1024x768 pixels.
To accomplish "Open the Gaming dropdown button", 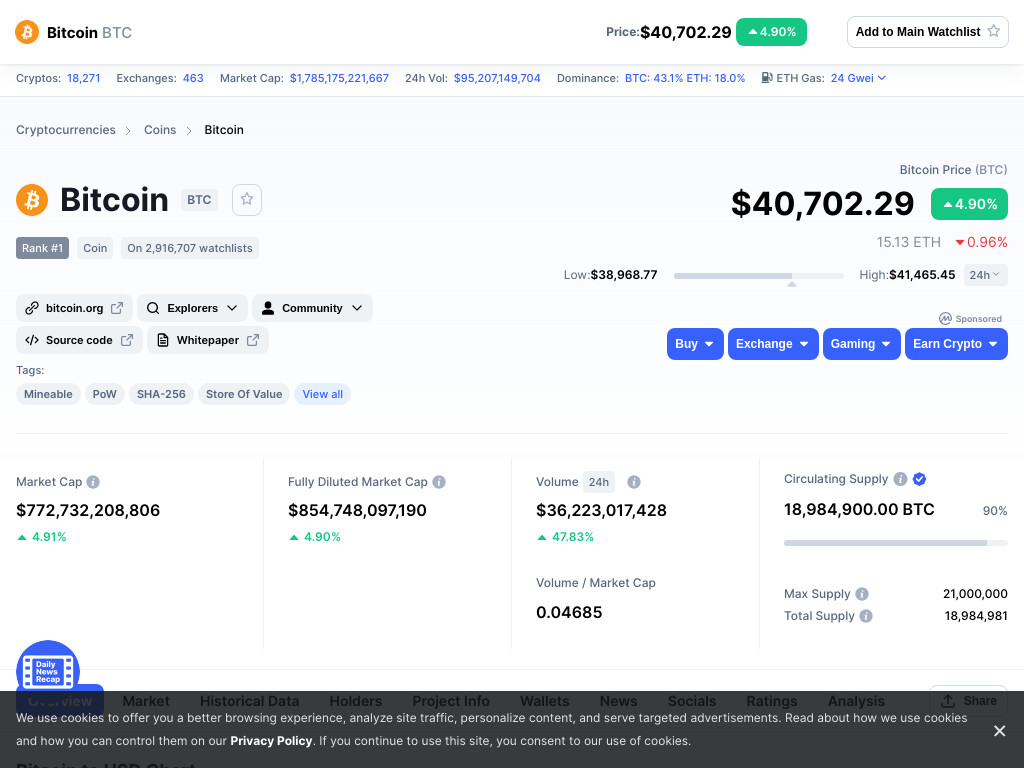I will coord(861,344).
